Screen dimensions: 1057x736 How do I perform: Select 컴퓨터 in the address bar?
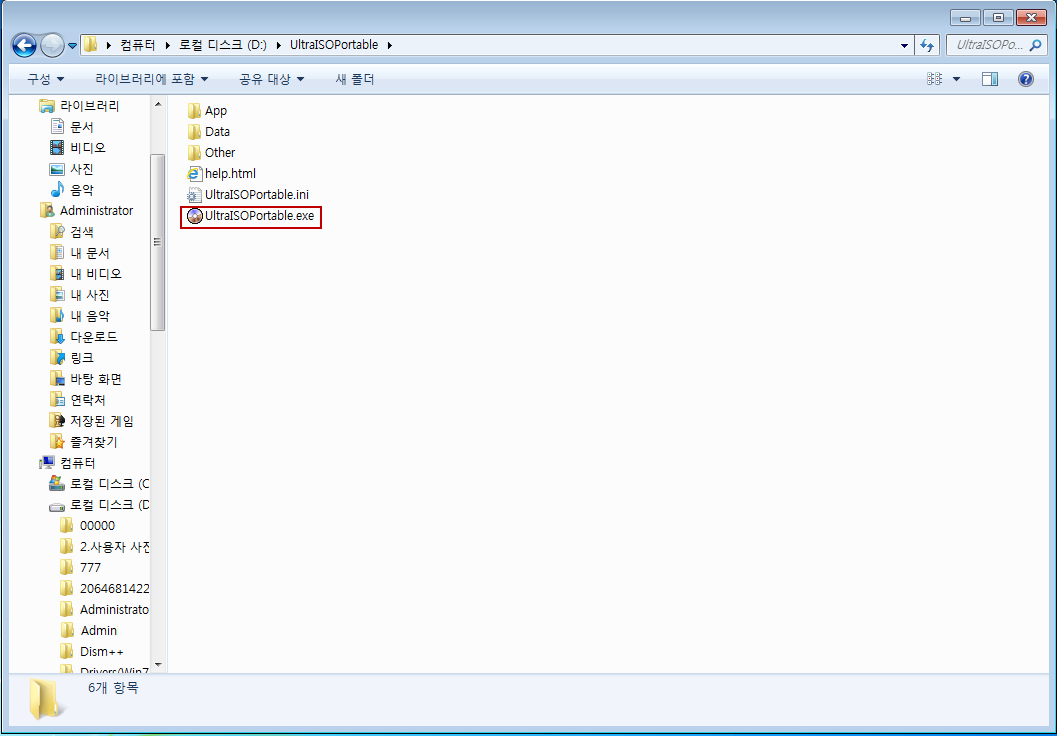pyautogui.click(x=138, y=45)
